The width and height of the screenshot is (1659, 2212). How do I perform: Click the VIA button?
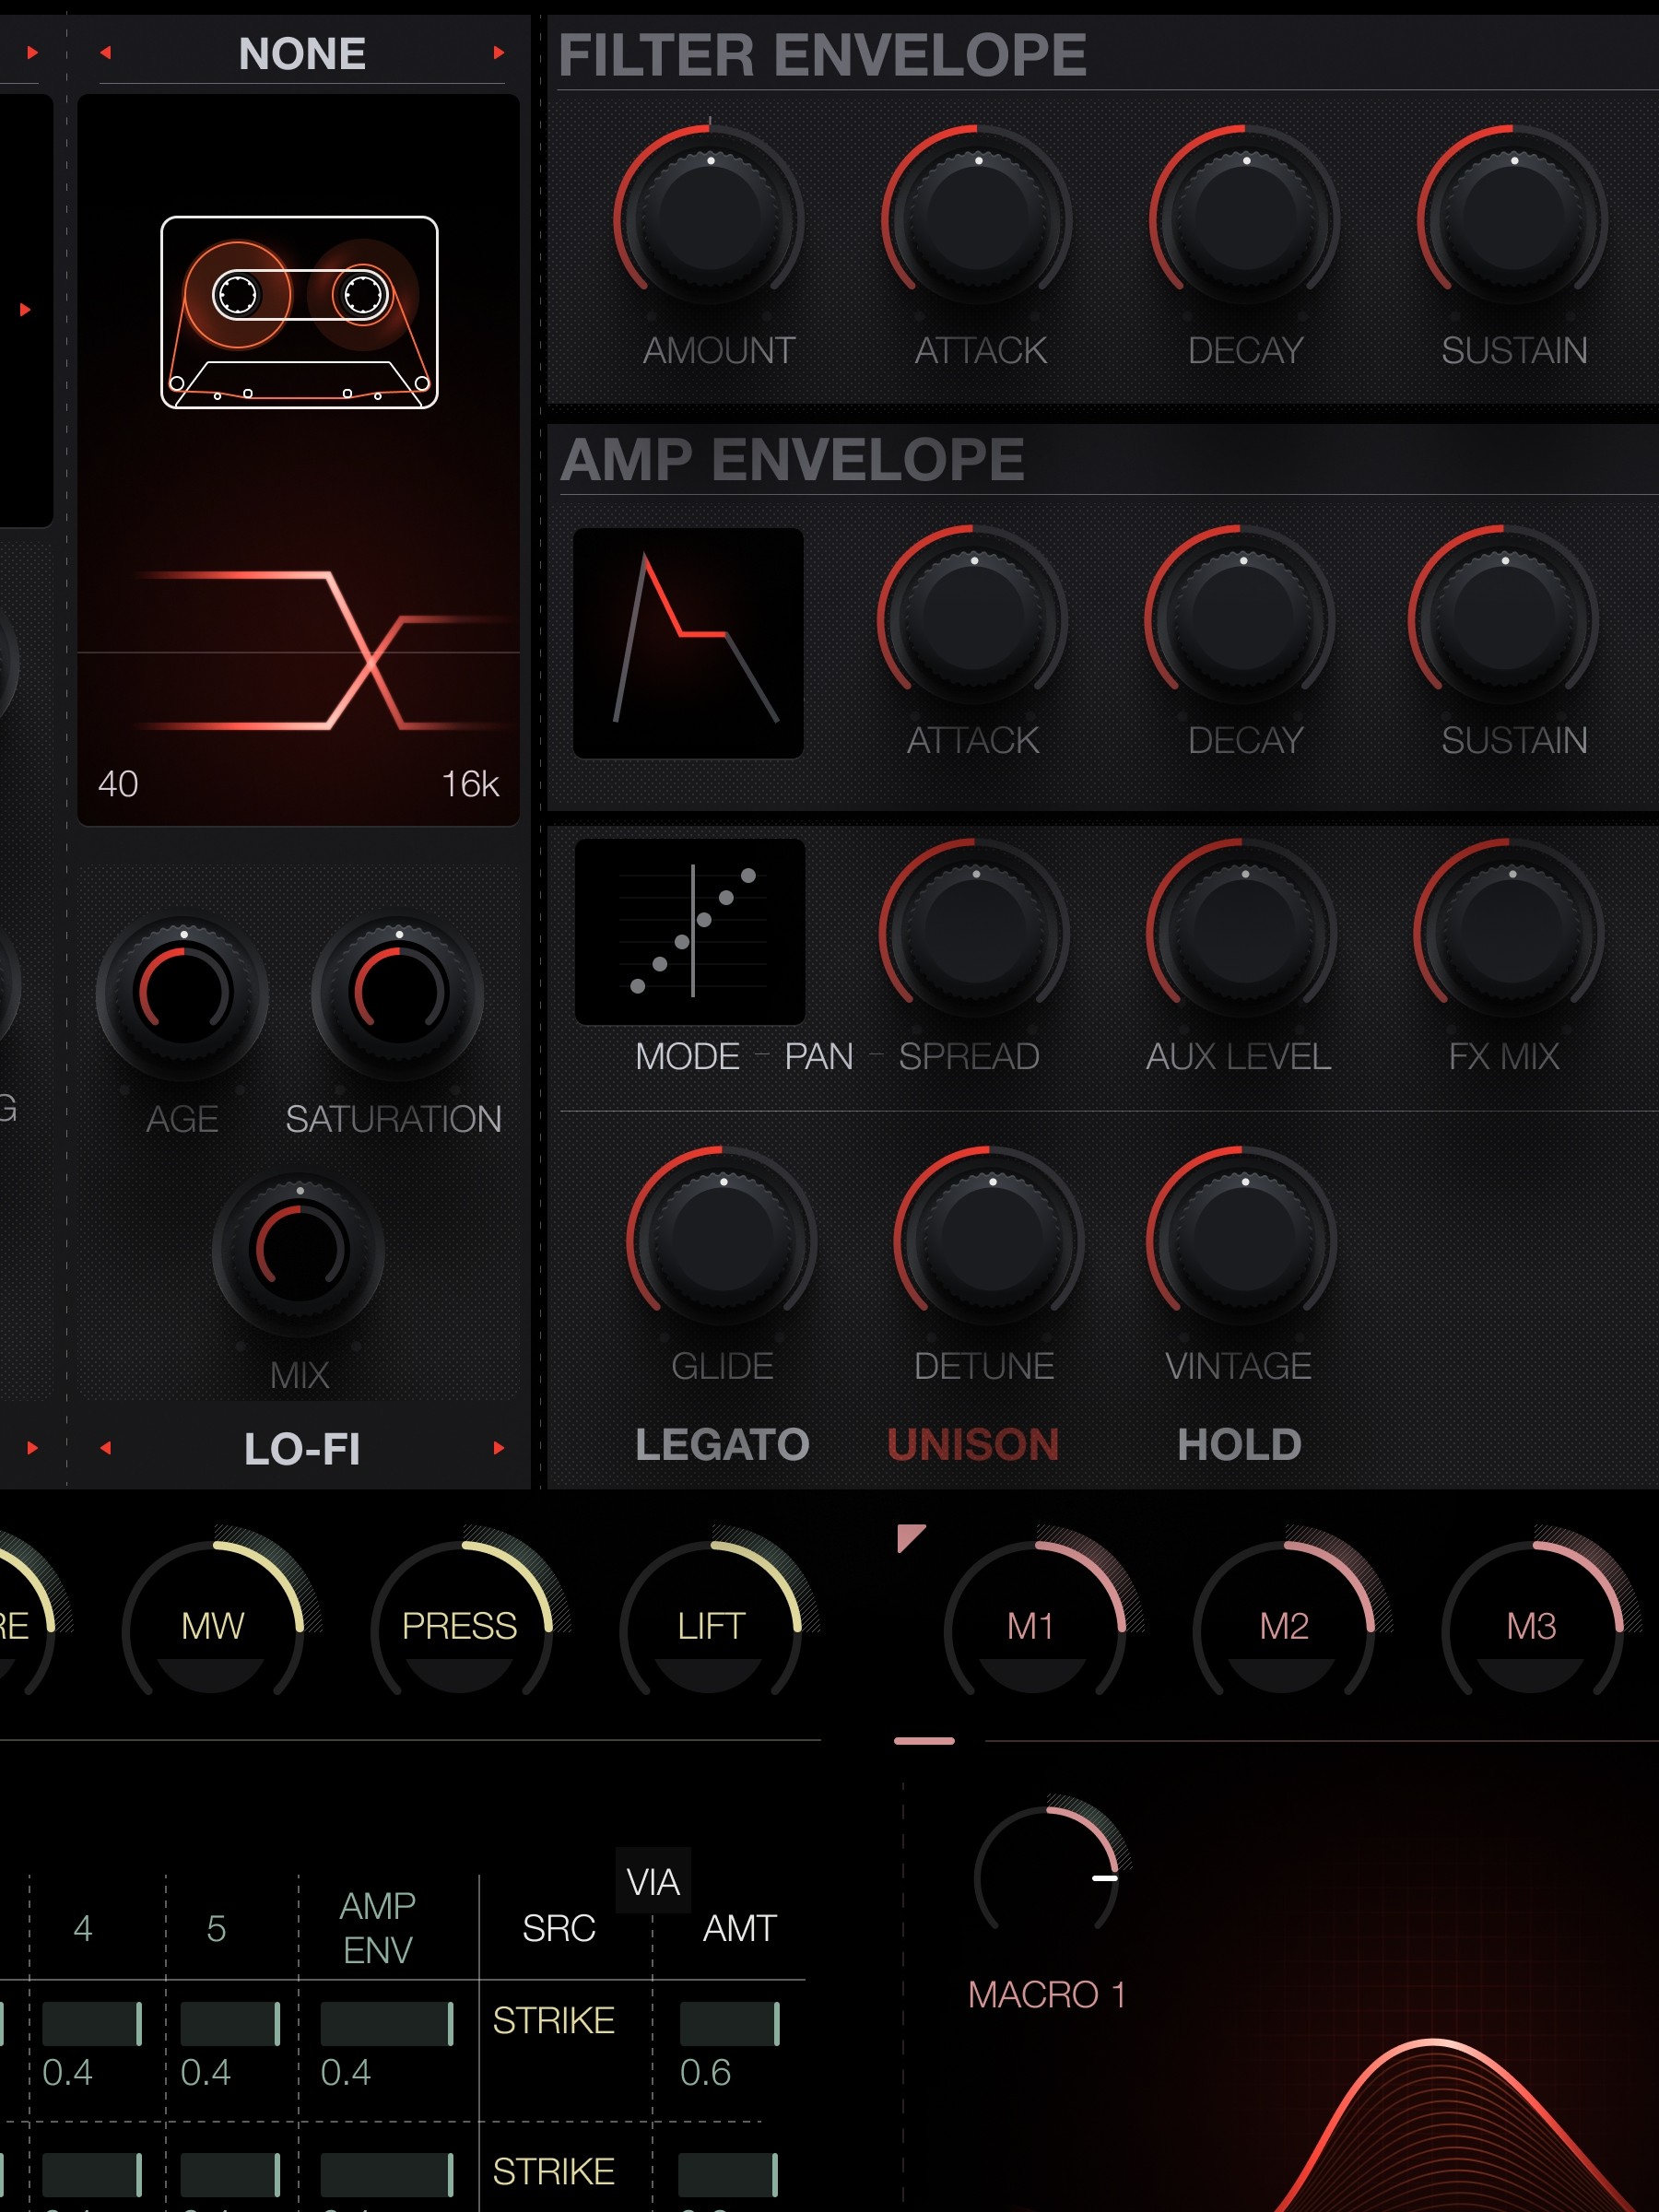(652, 1882)
